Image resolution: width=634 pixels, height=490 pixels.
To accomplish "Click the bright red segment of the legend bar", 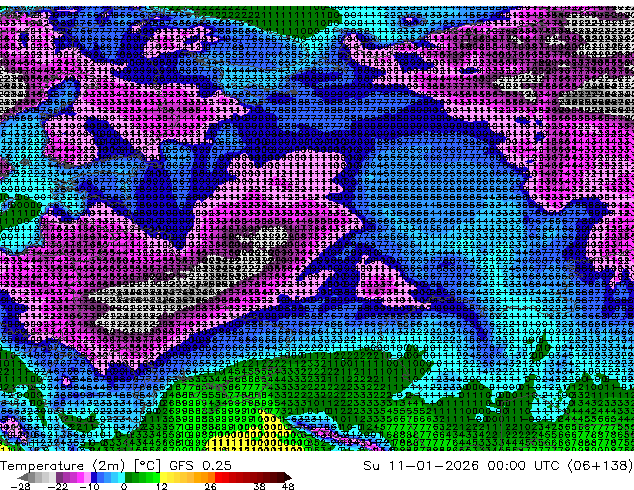I will (x=218, y=477).
